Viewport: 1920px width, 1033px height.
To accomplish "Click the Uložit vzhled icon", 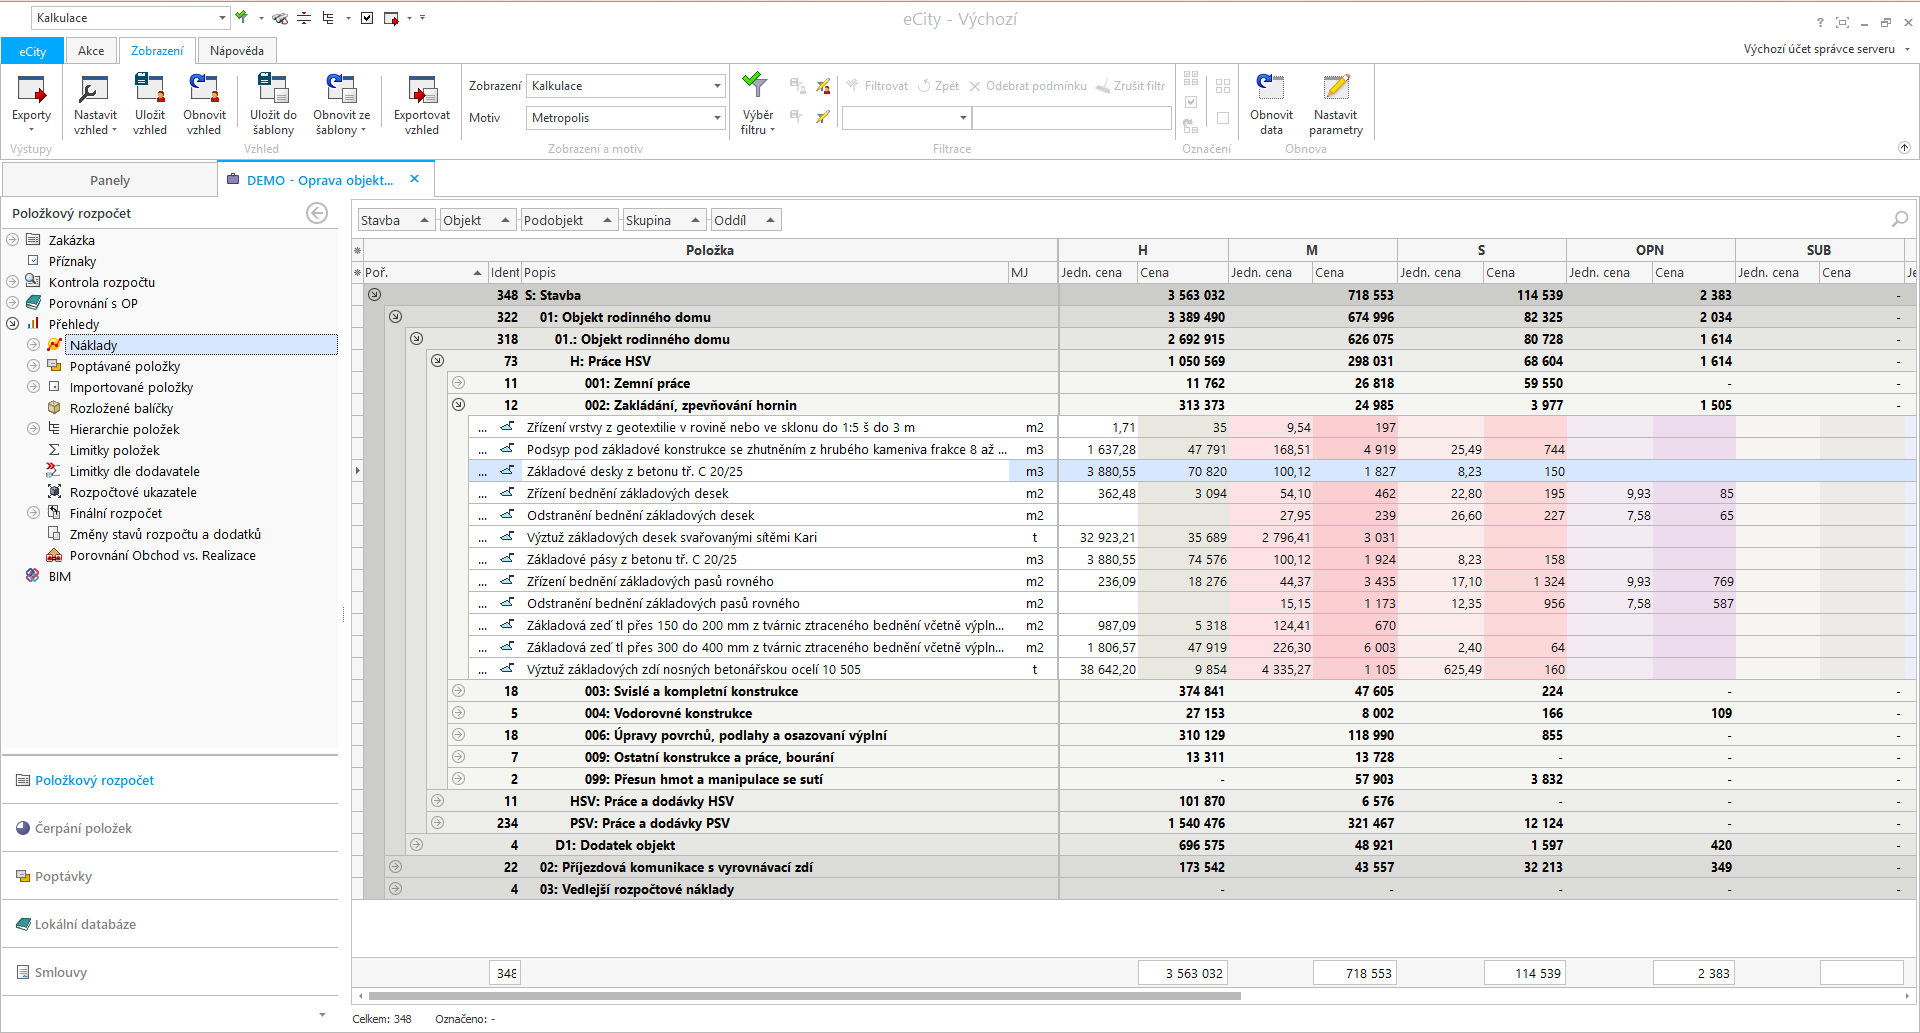I will [150, 90].
